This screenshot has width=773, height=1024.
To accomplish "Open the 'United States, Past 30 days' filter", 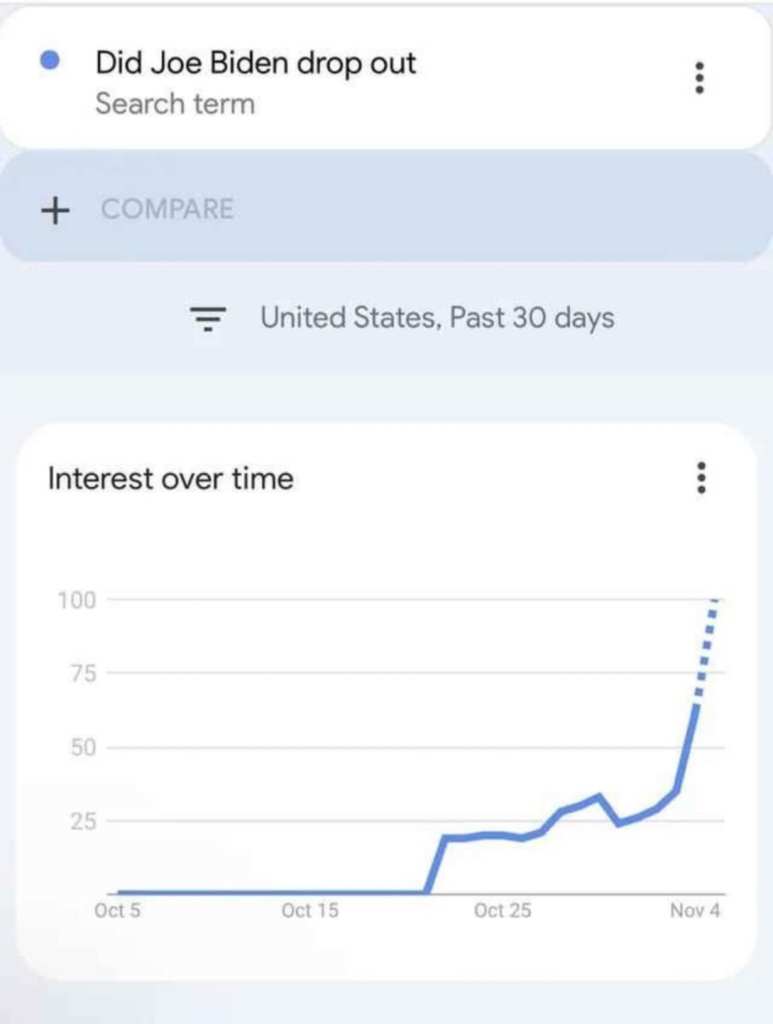I will pyautogui.click(x=437, y=318).
